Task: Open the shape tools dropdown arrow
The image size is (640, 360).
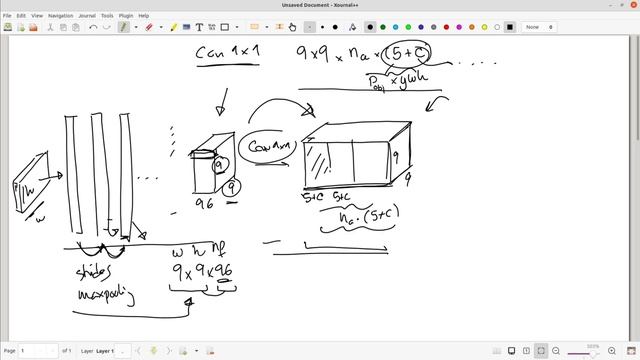Action: (237, 27)
